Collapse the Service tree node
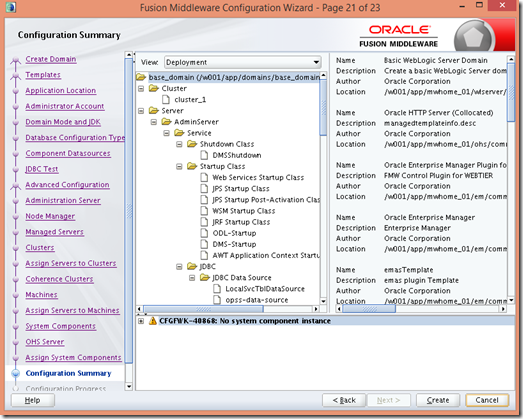 (166, 133)
